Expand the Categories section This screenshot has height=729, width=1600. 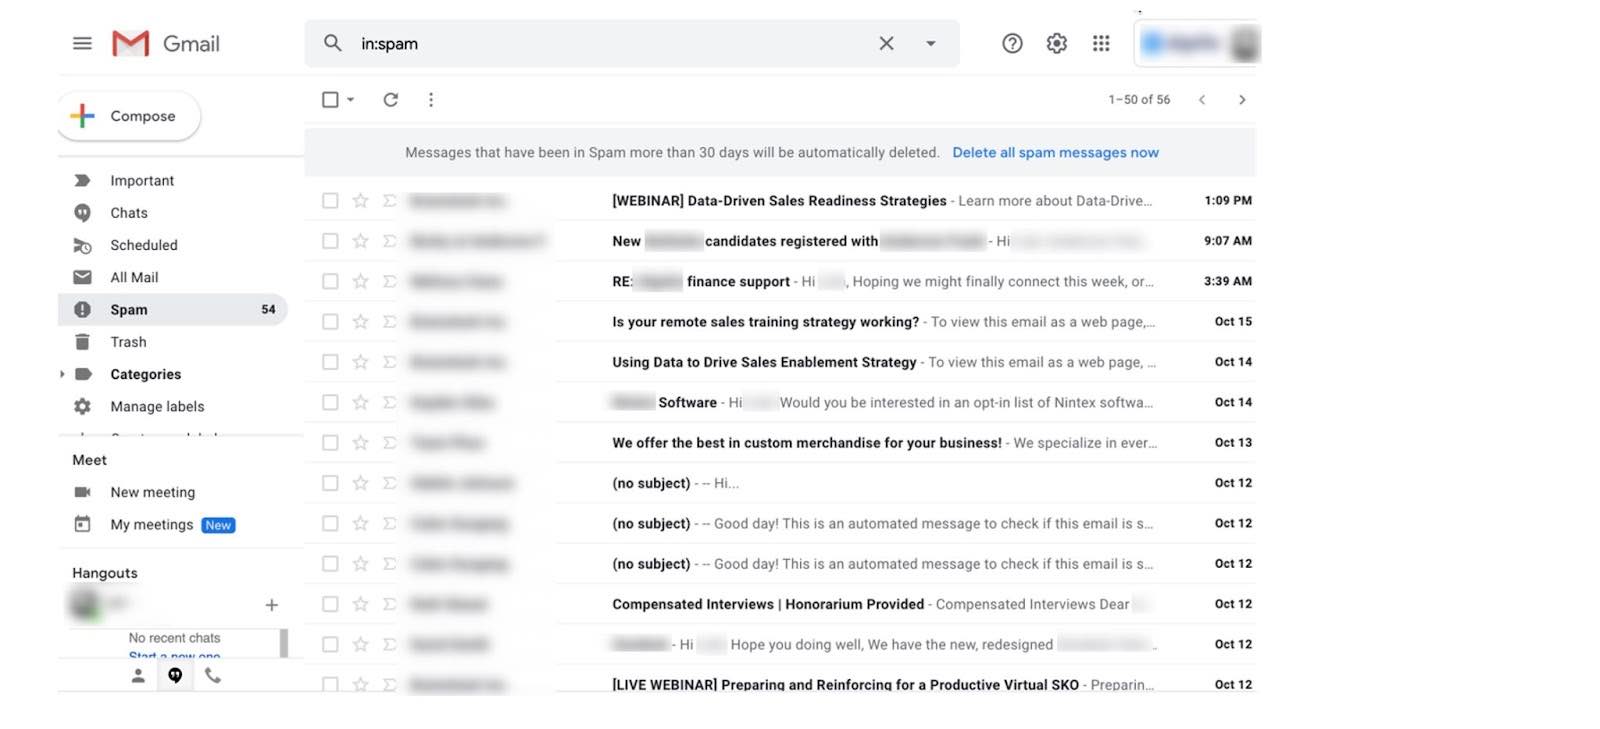(63, 374)
